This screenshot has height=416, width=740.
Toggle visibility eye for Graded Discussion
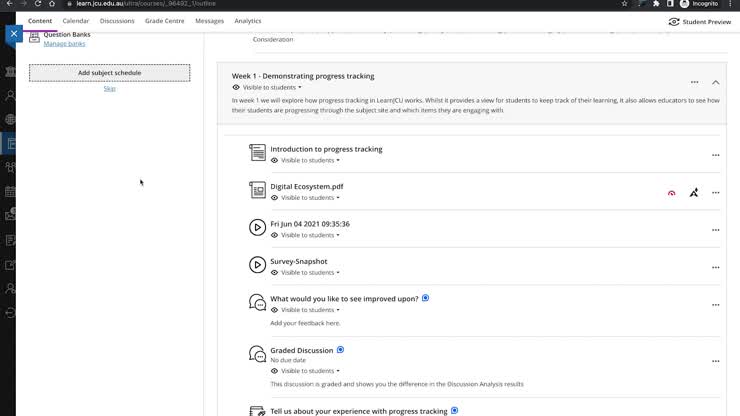pyautogui.click(x=274, y=371)
